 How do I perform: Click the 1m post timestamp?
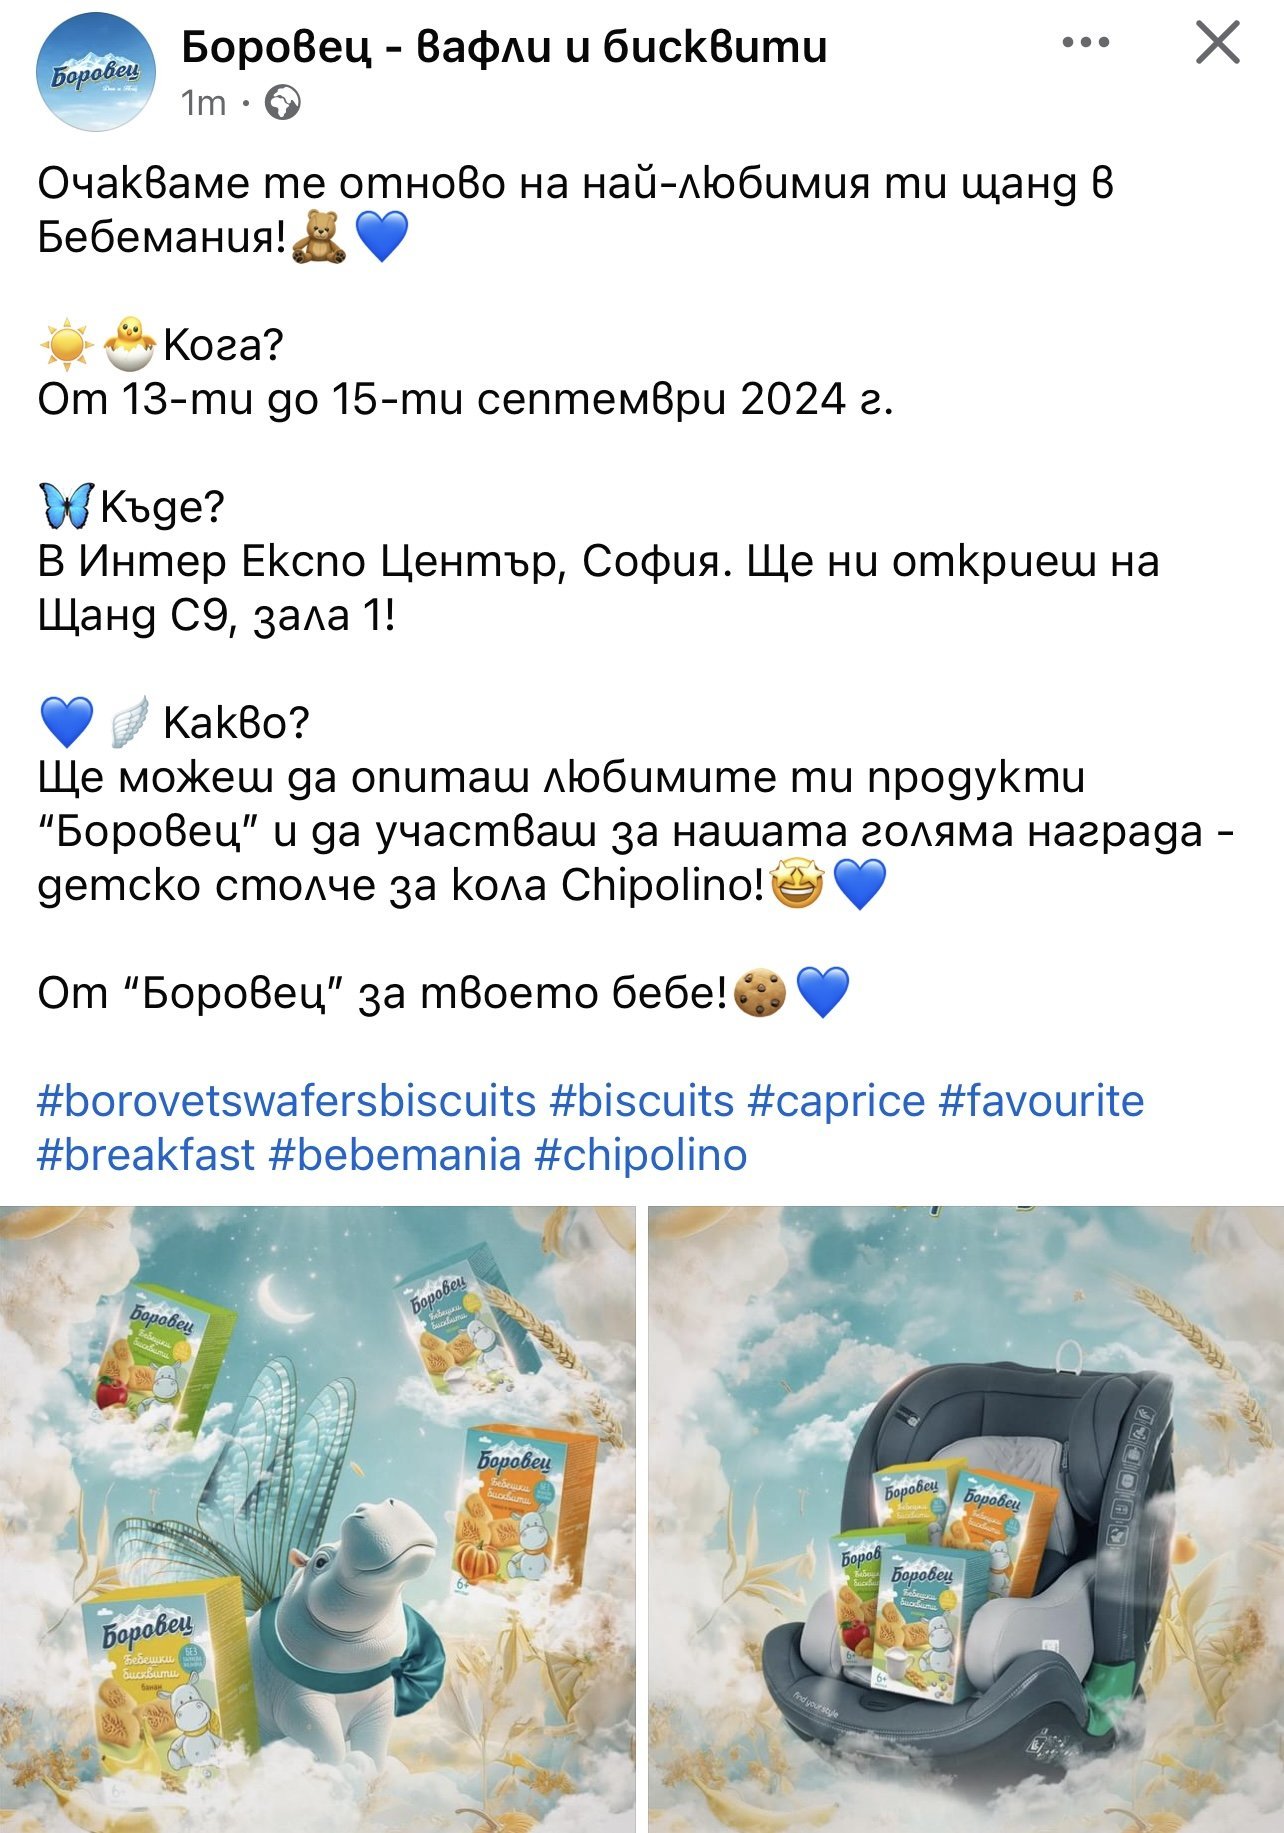point(204,103)
